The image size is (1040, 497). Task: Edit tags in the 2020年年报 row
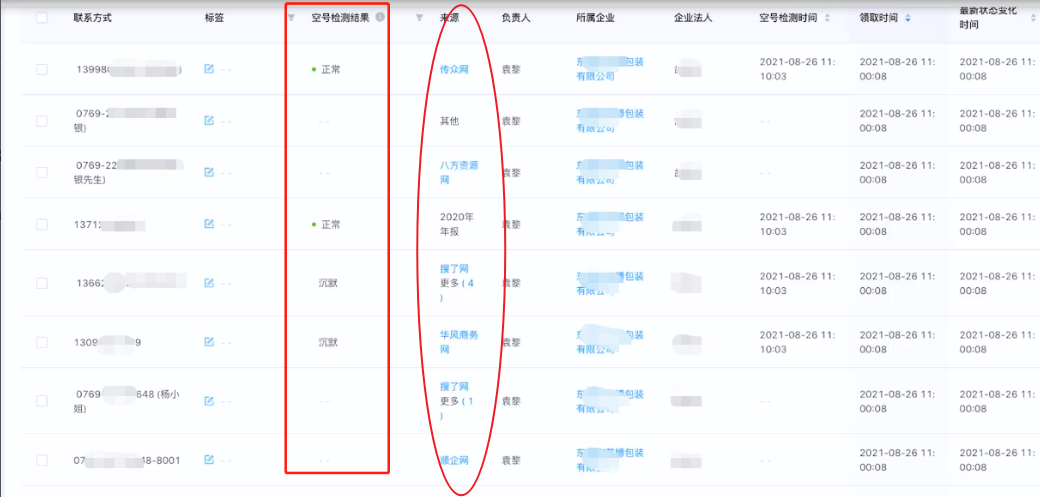click(x=209, y=224)
